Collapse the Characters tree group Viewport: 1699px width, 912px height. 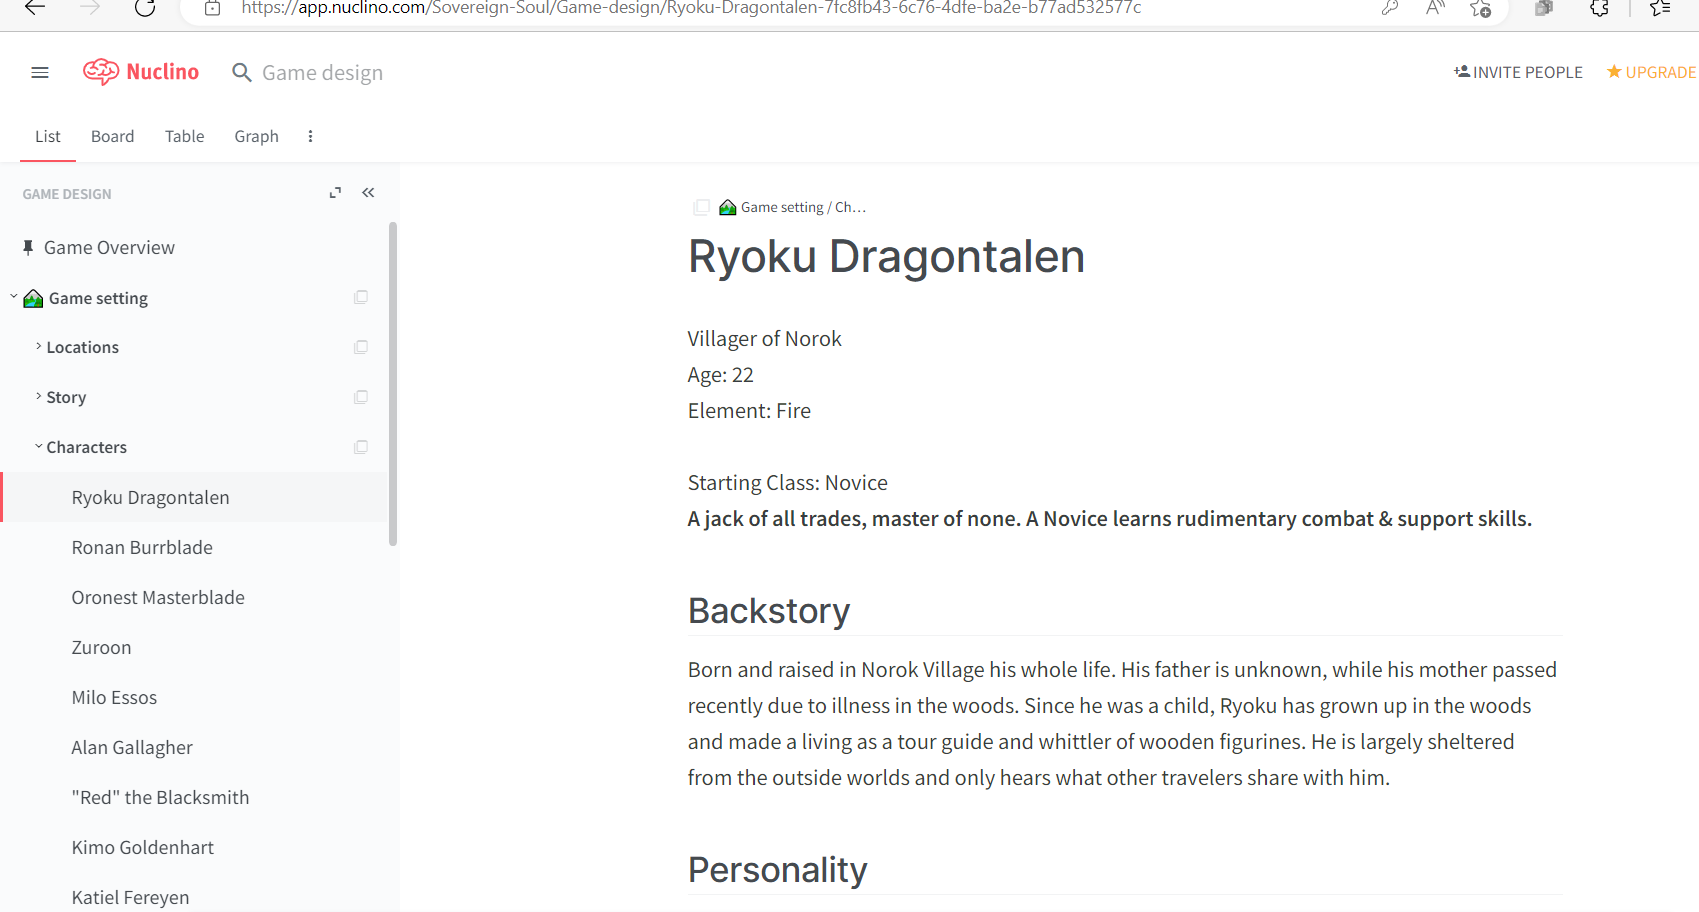38,447
